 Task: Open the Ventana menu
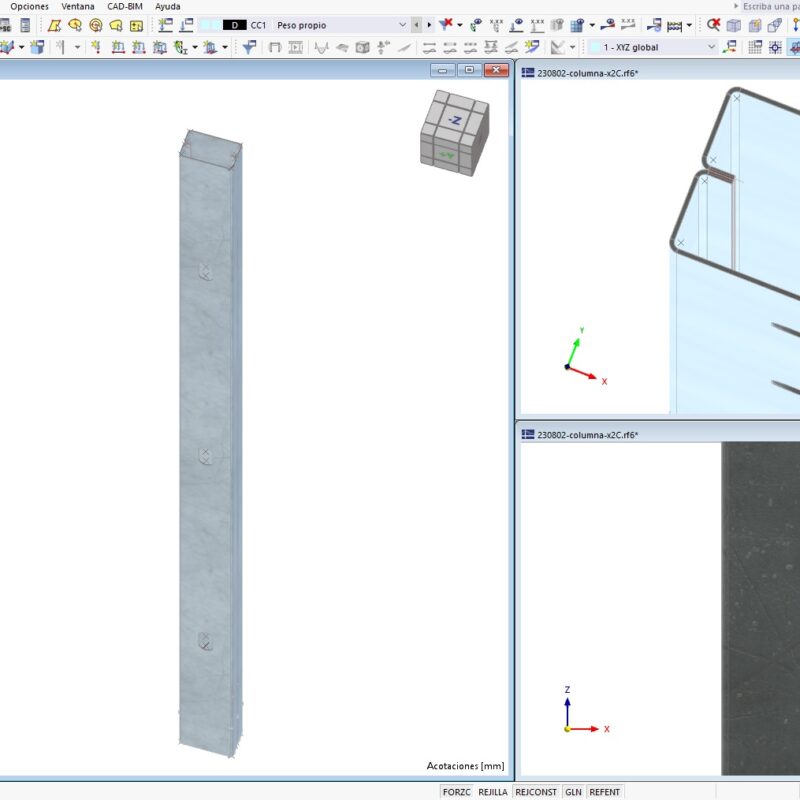click(x=78, y=7)
